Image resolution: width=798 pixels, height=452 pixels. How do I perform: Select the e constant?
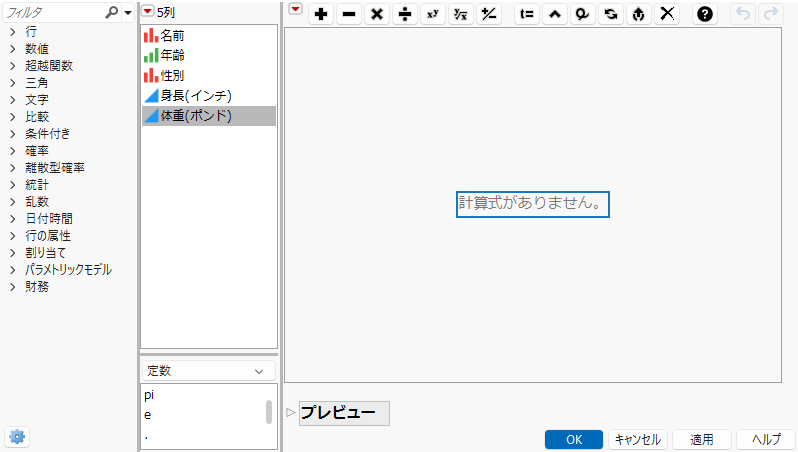click(x=148, y=415)
